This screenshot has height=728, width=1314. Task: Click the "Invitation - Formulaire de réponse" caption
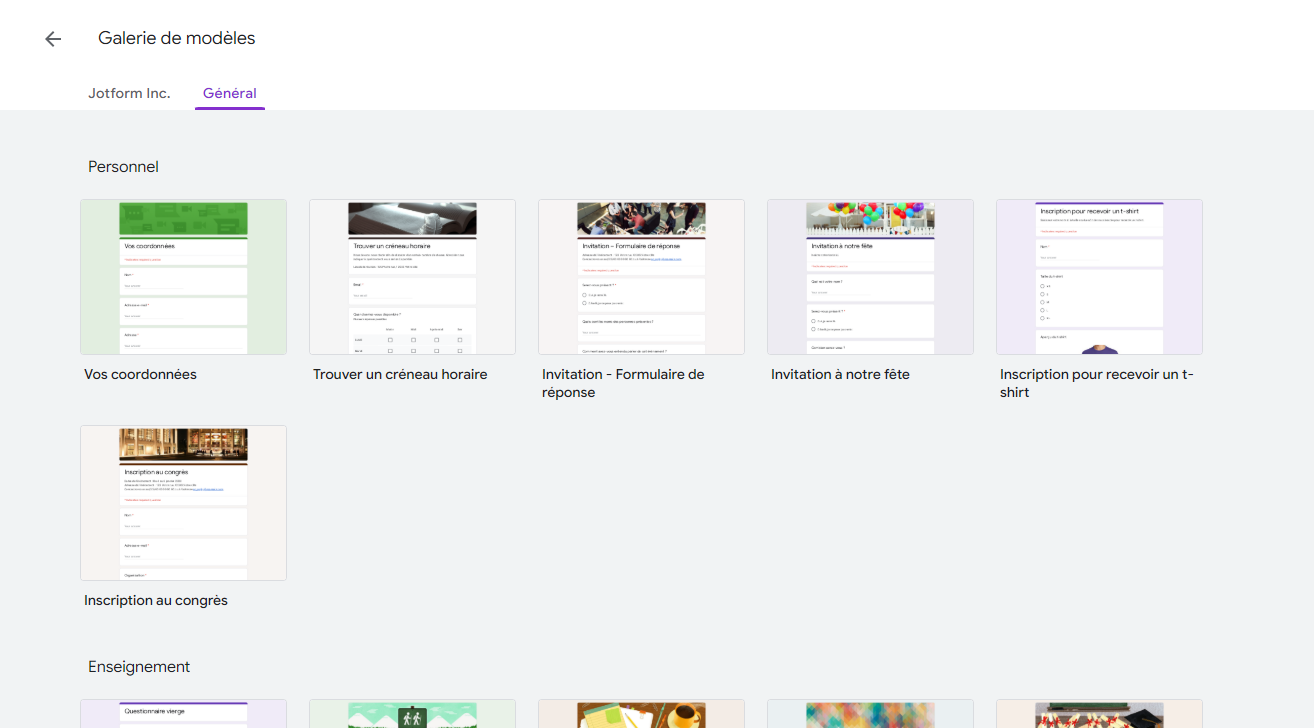point(623,384)
